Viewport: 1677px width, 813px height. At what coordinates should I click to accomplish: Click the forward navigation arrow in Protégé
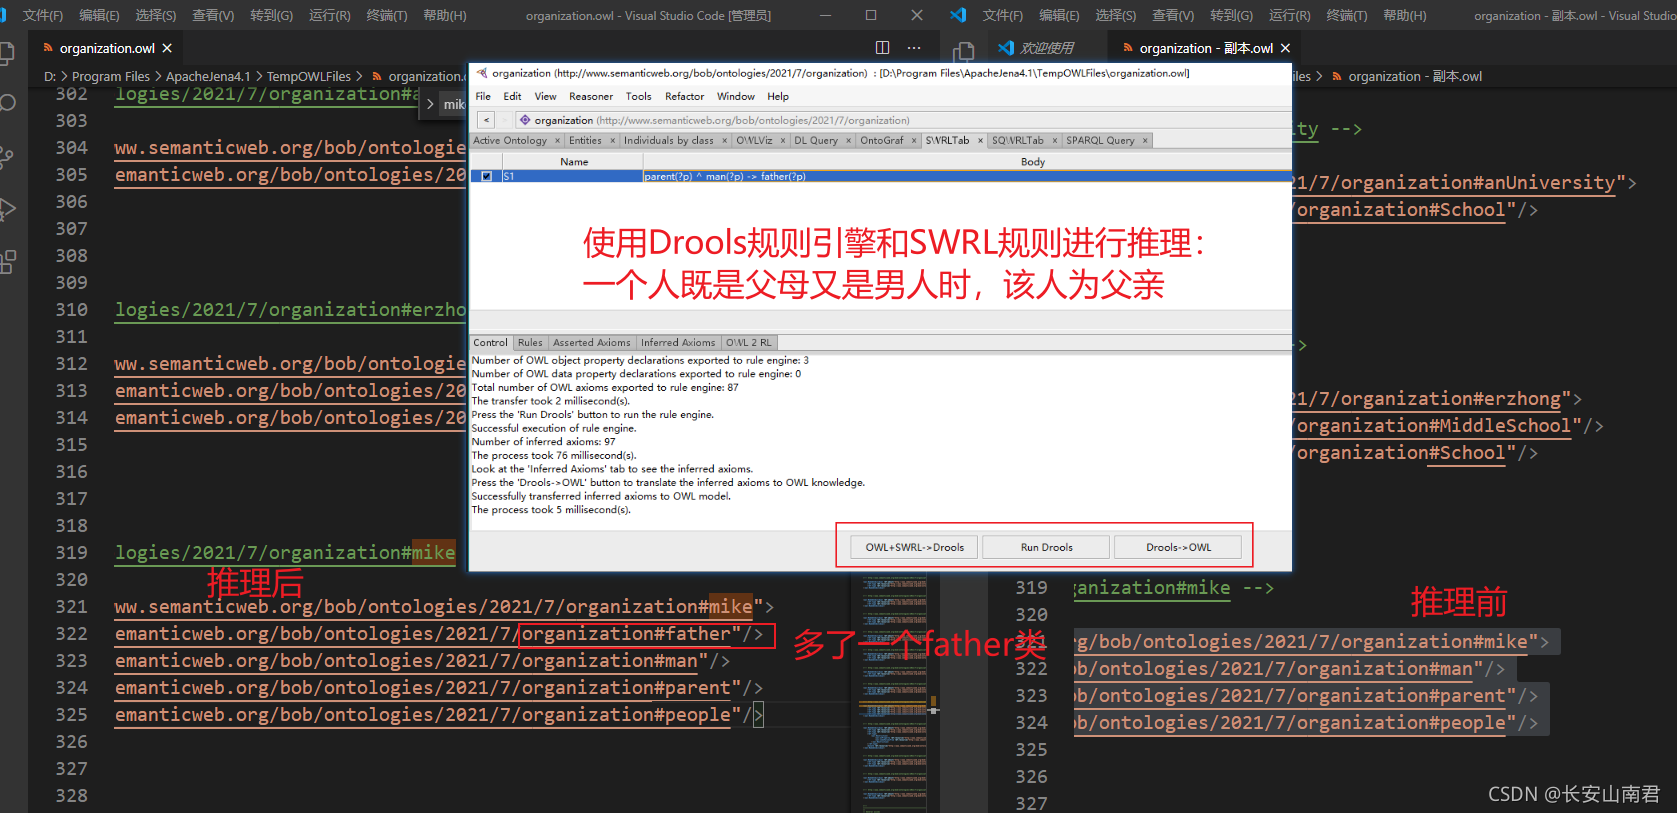coord(505,120)
